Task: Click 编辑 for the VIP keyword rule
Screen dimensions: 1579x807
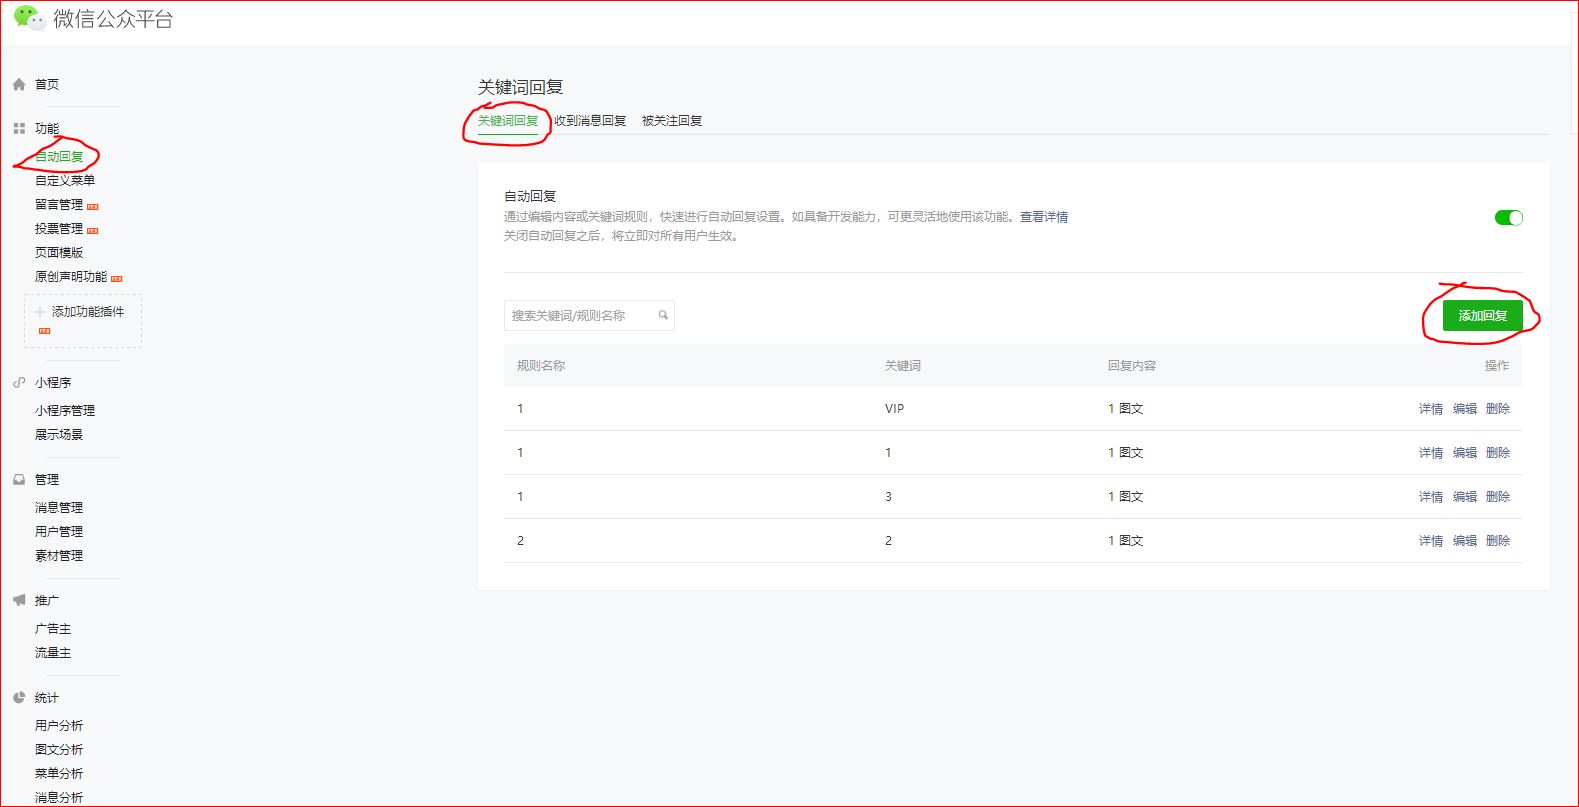Action: coord(1465,409)
